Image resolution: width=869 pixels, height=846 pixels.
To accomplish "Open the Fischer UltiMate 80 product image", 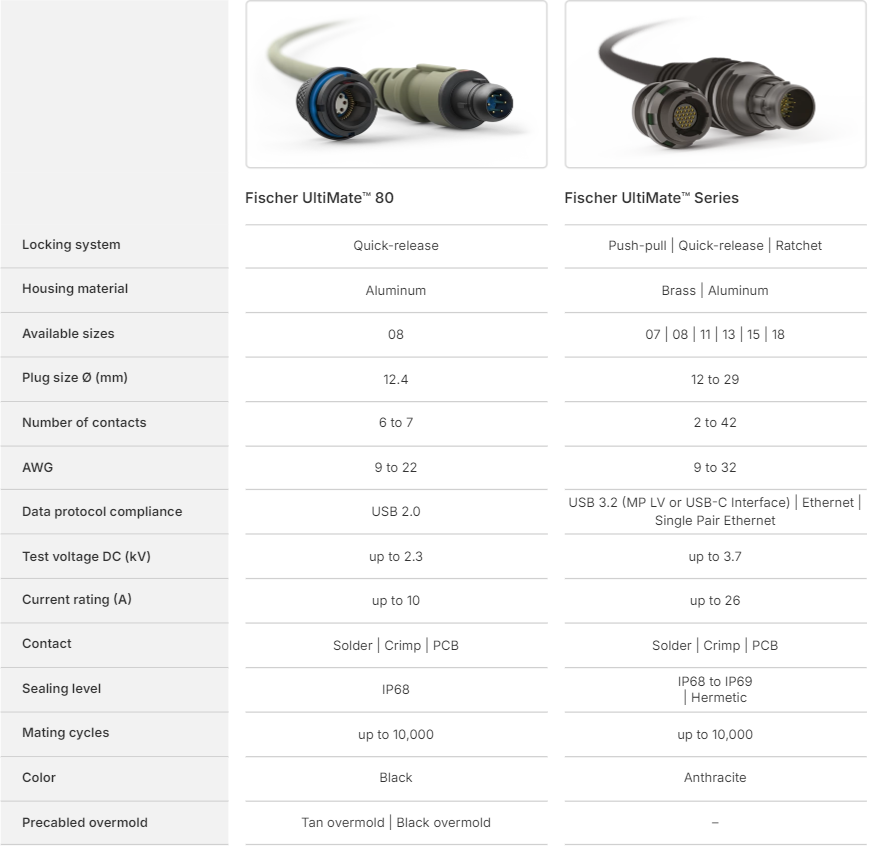I will coord(396,84).
